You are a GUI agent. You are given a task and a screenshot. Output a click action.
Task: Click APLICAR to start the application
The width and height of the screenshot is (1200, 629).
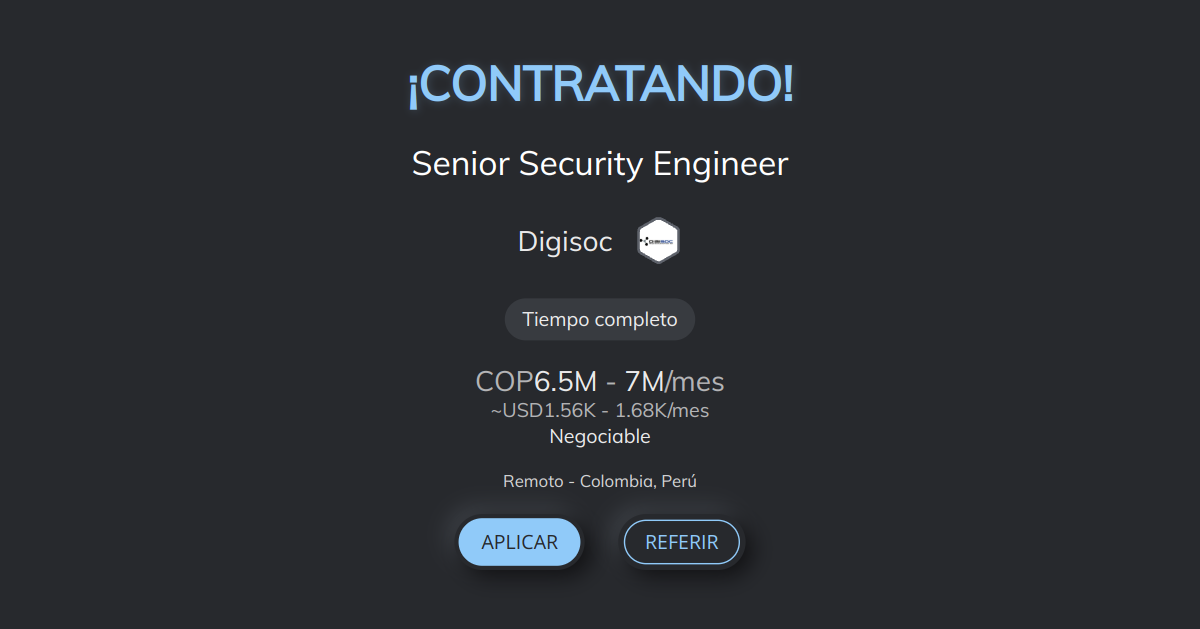(519, 541)
